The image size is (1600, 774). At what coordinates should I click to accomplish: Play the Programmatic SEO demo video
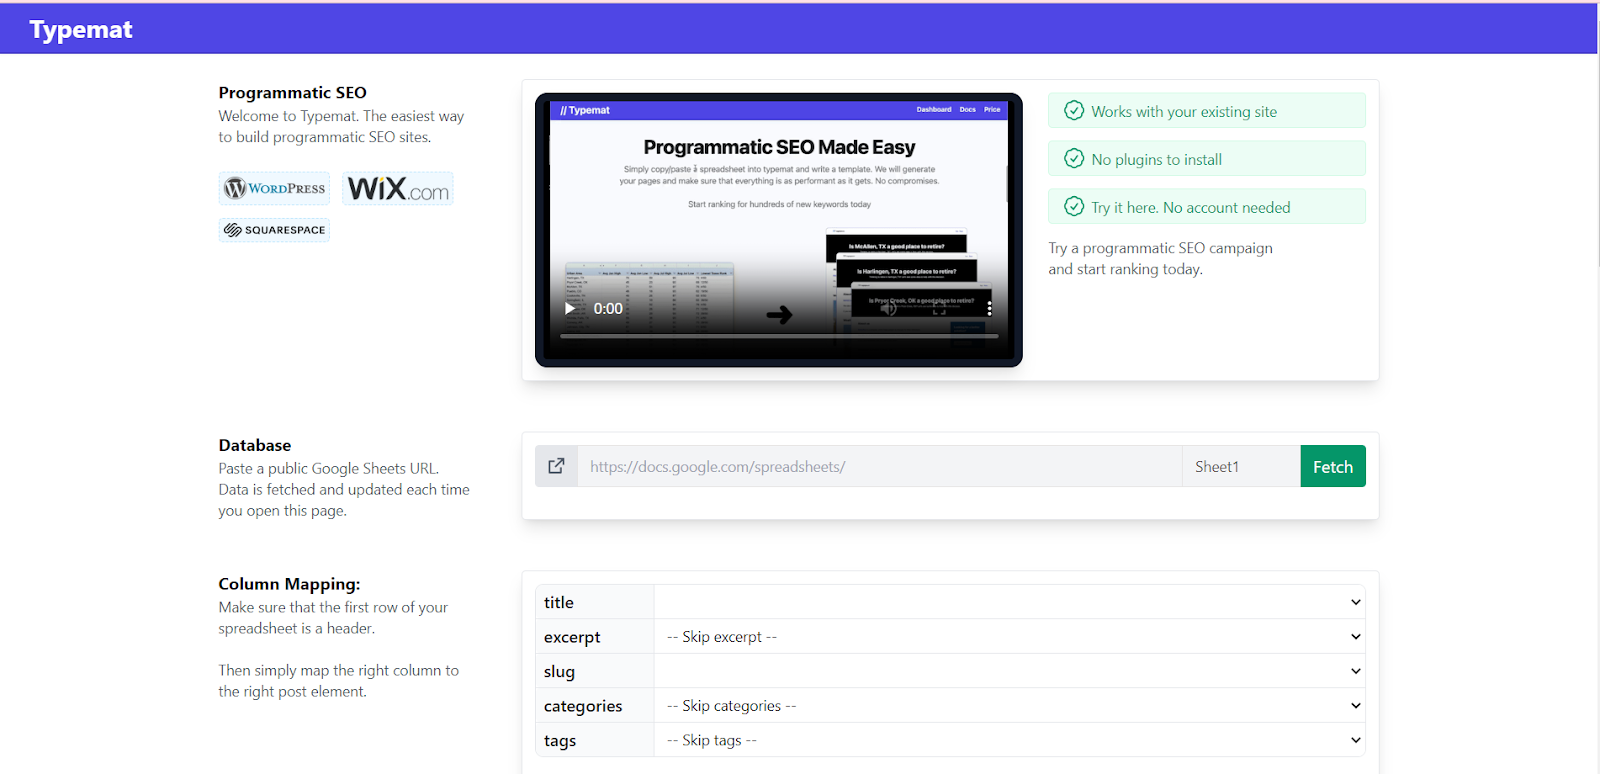point(570,308)
